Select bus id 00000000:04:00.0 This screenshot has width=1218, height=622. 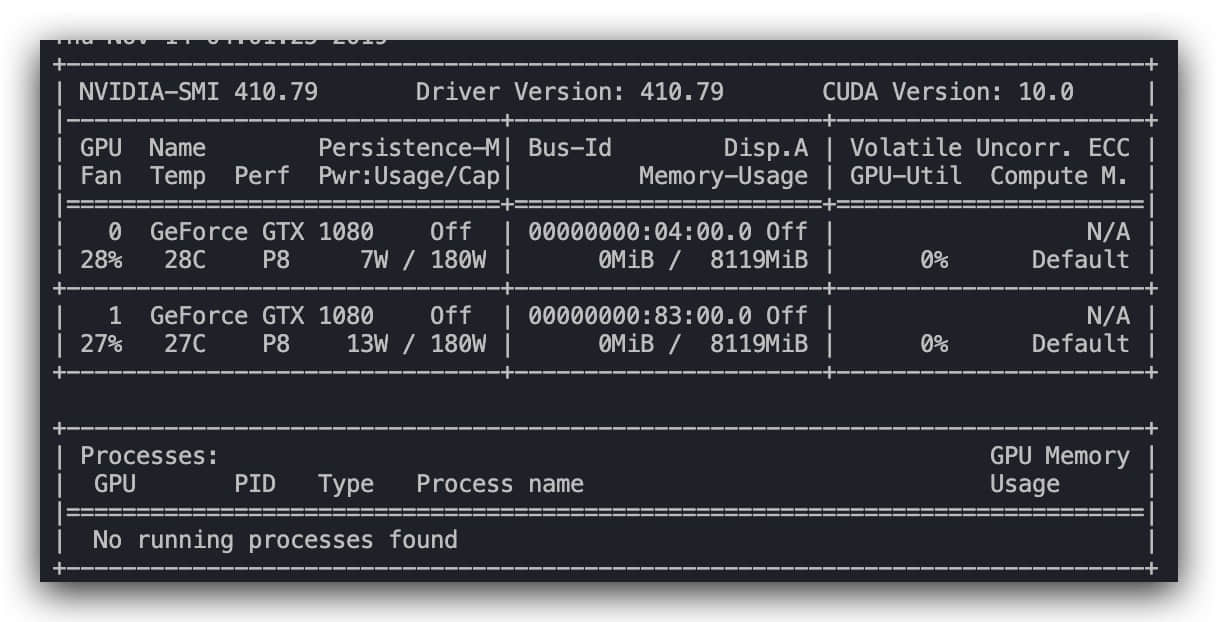tap(640, 232)
